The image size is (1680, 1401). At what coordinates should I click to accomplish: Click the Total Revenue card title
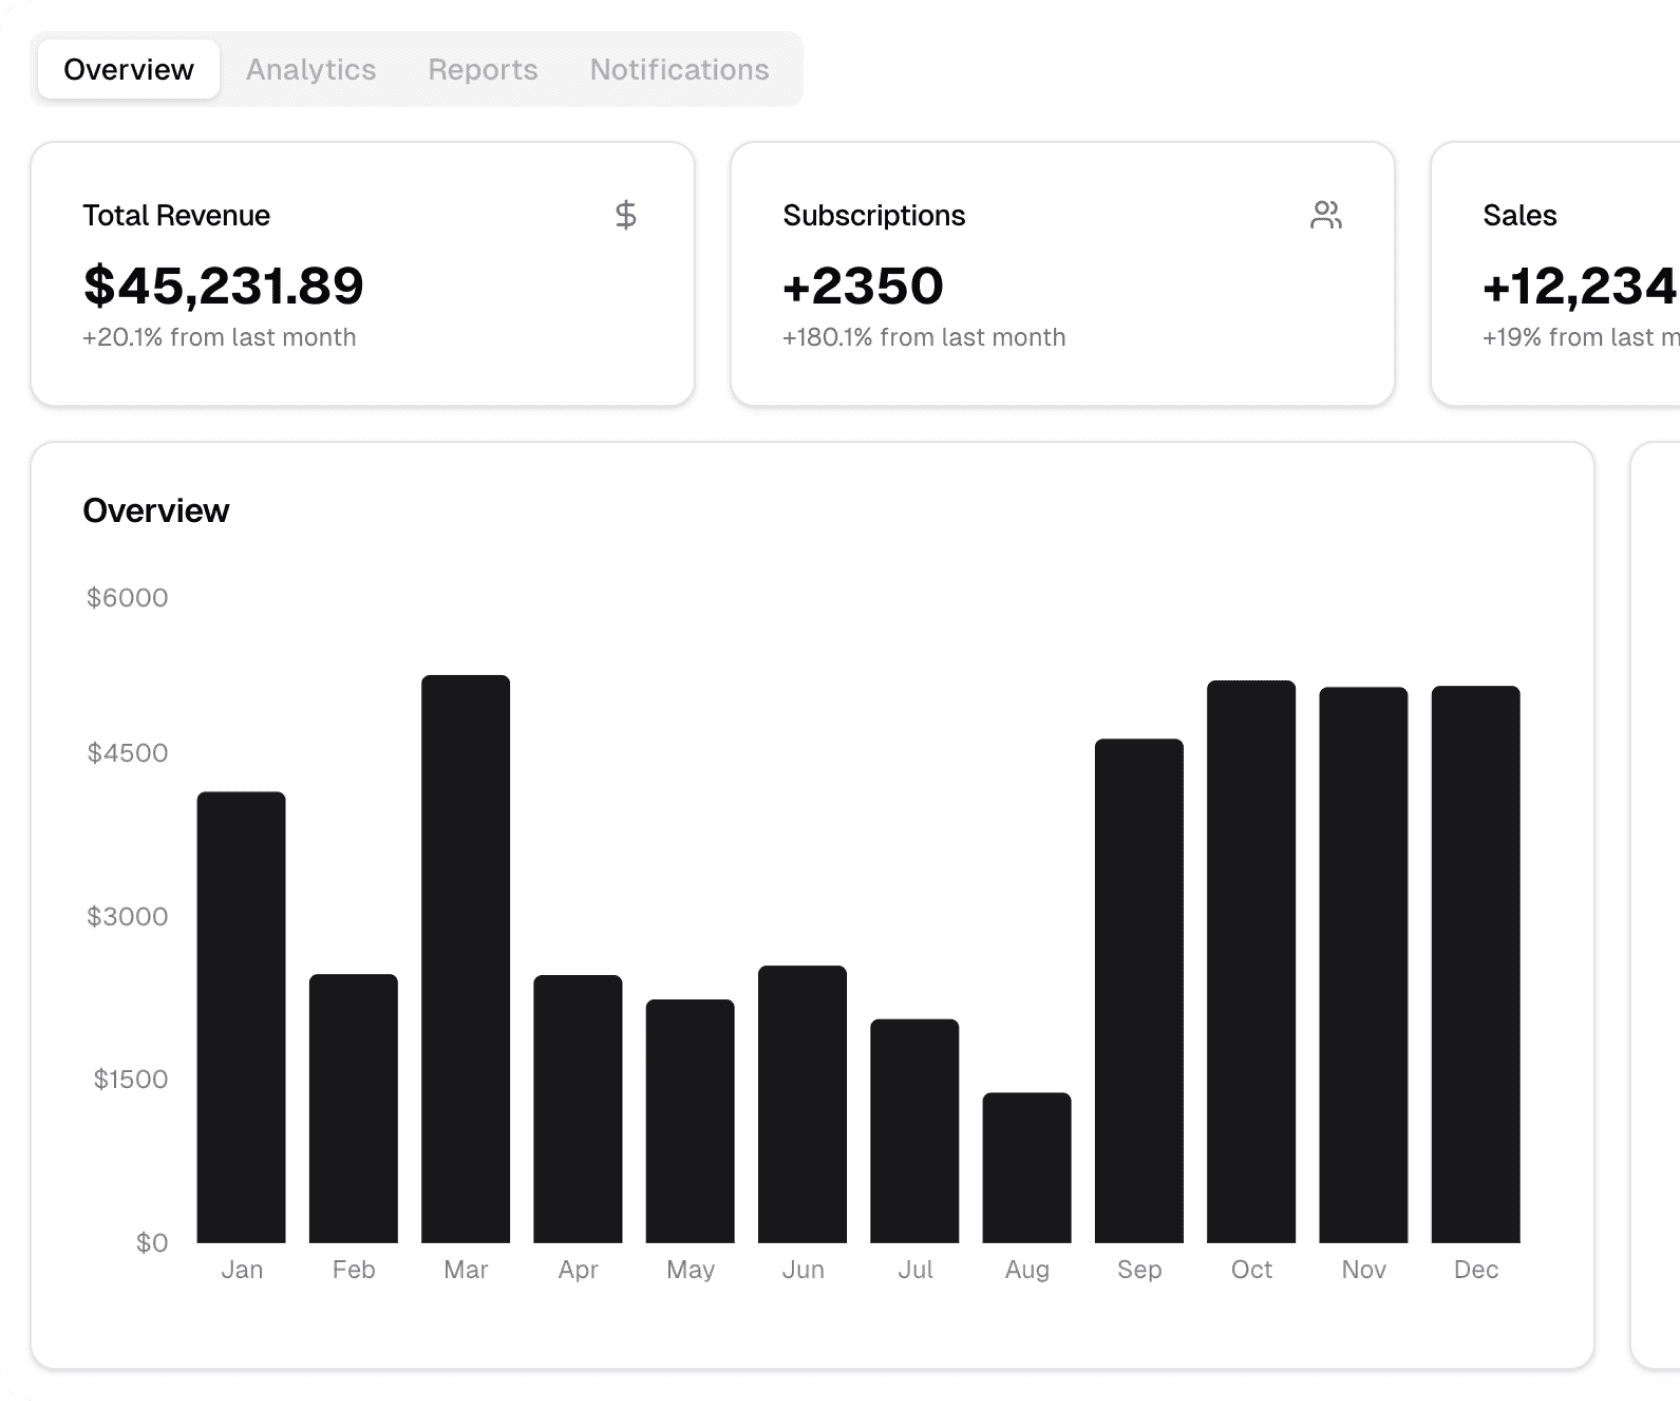tap(176, 215)
